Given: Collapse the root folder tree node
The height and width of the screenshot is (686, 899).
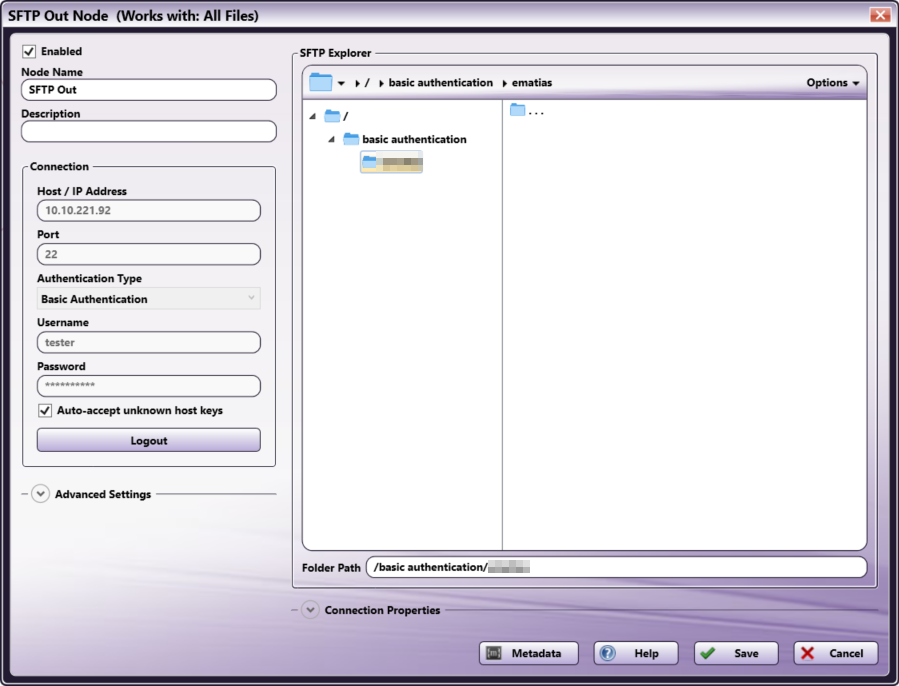Looking at the screenshot, I should [x=312, y=116].
